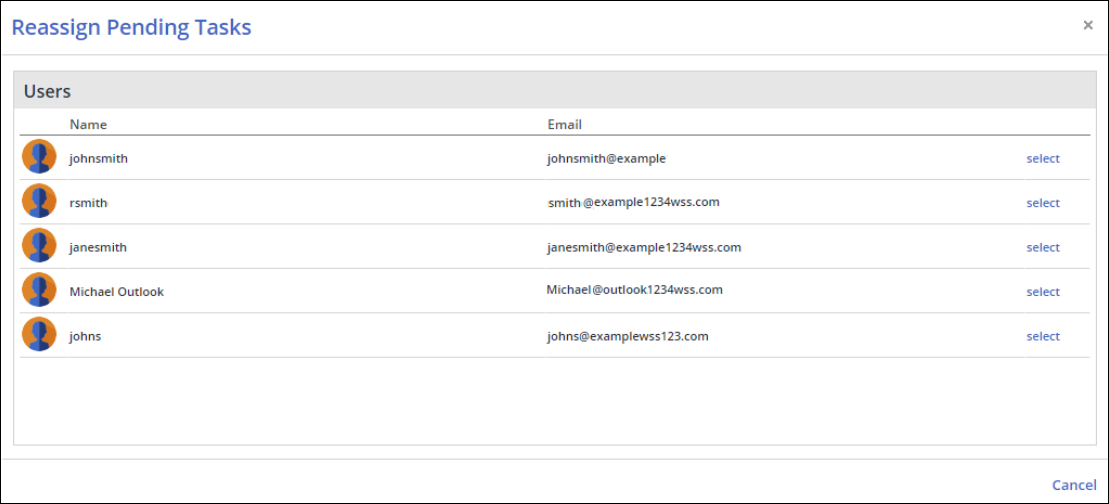This screenshot has width=1109, height=504.
Task: Select rsmith for task reassignment
Action: [1042, 203]
